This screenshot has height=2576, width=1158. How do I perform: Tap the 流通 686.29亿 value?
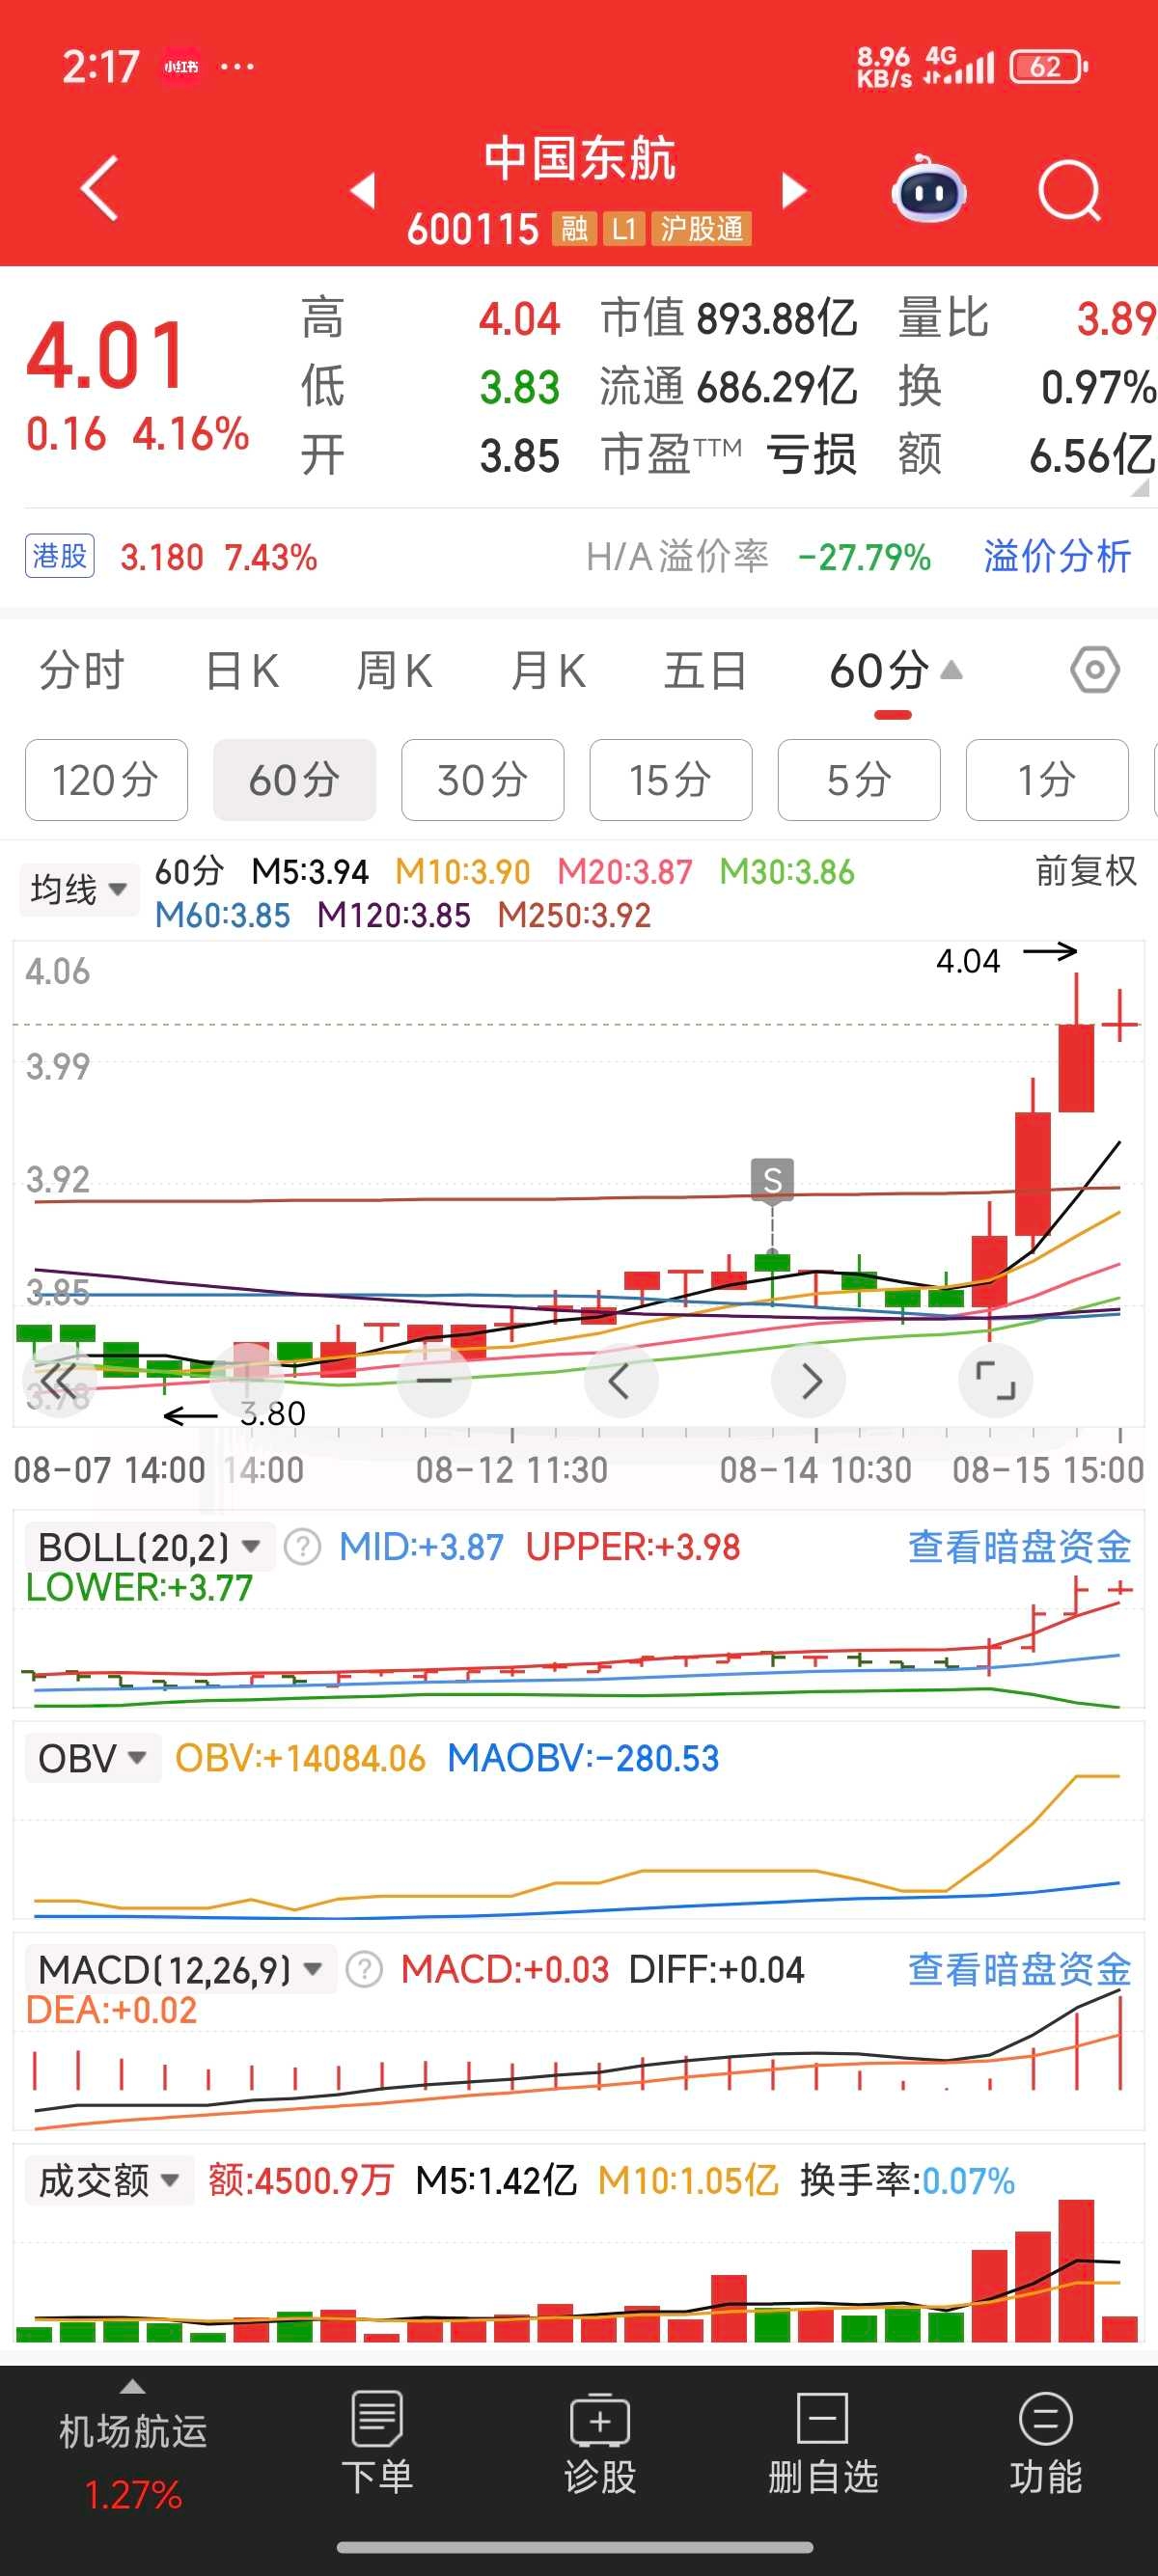728,387
